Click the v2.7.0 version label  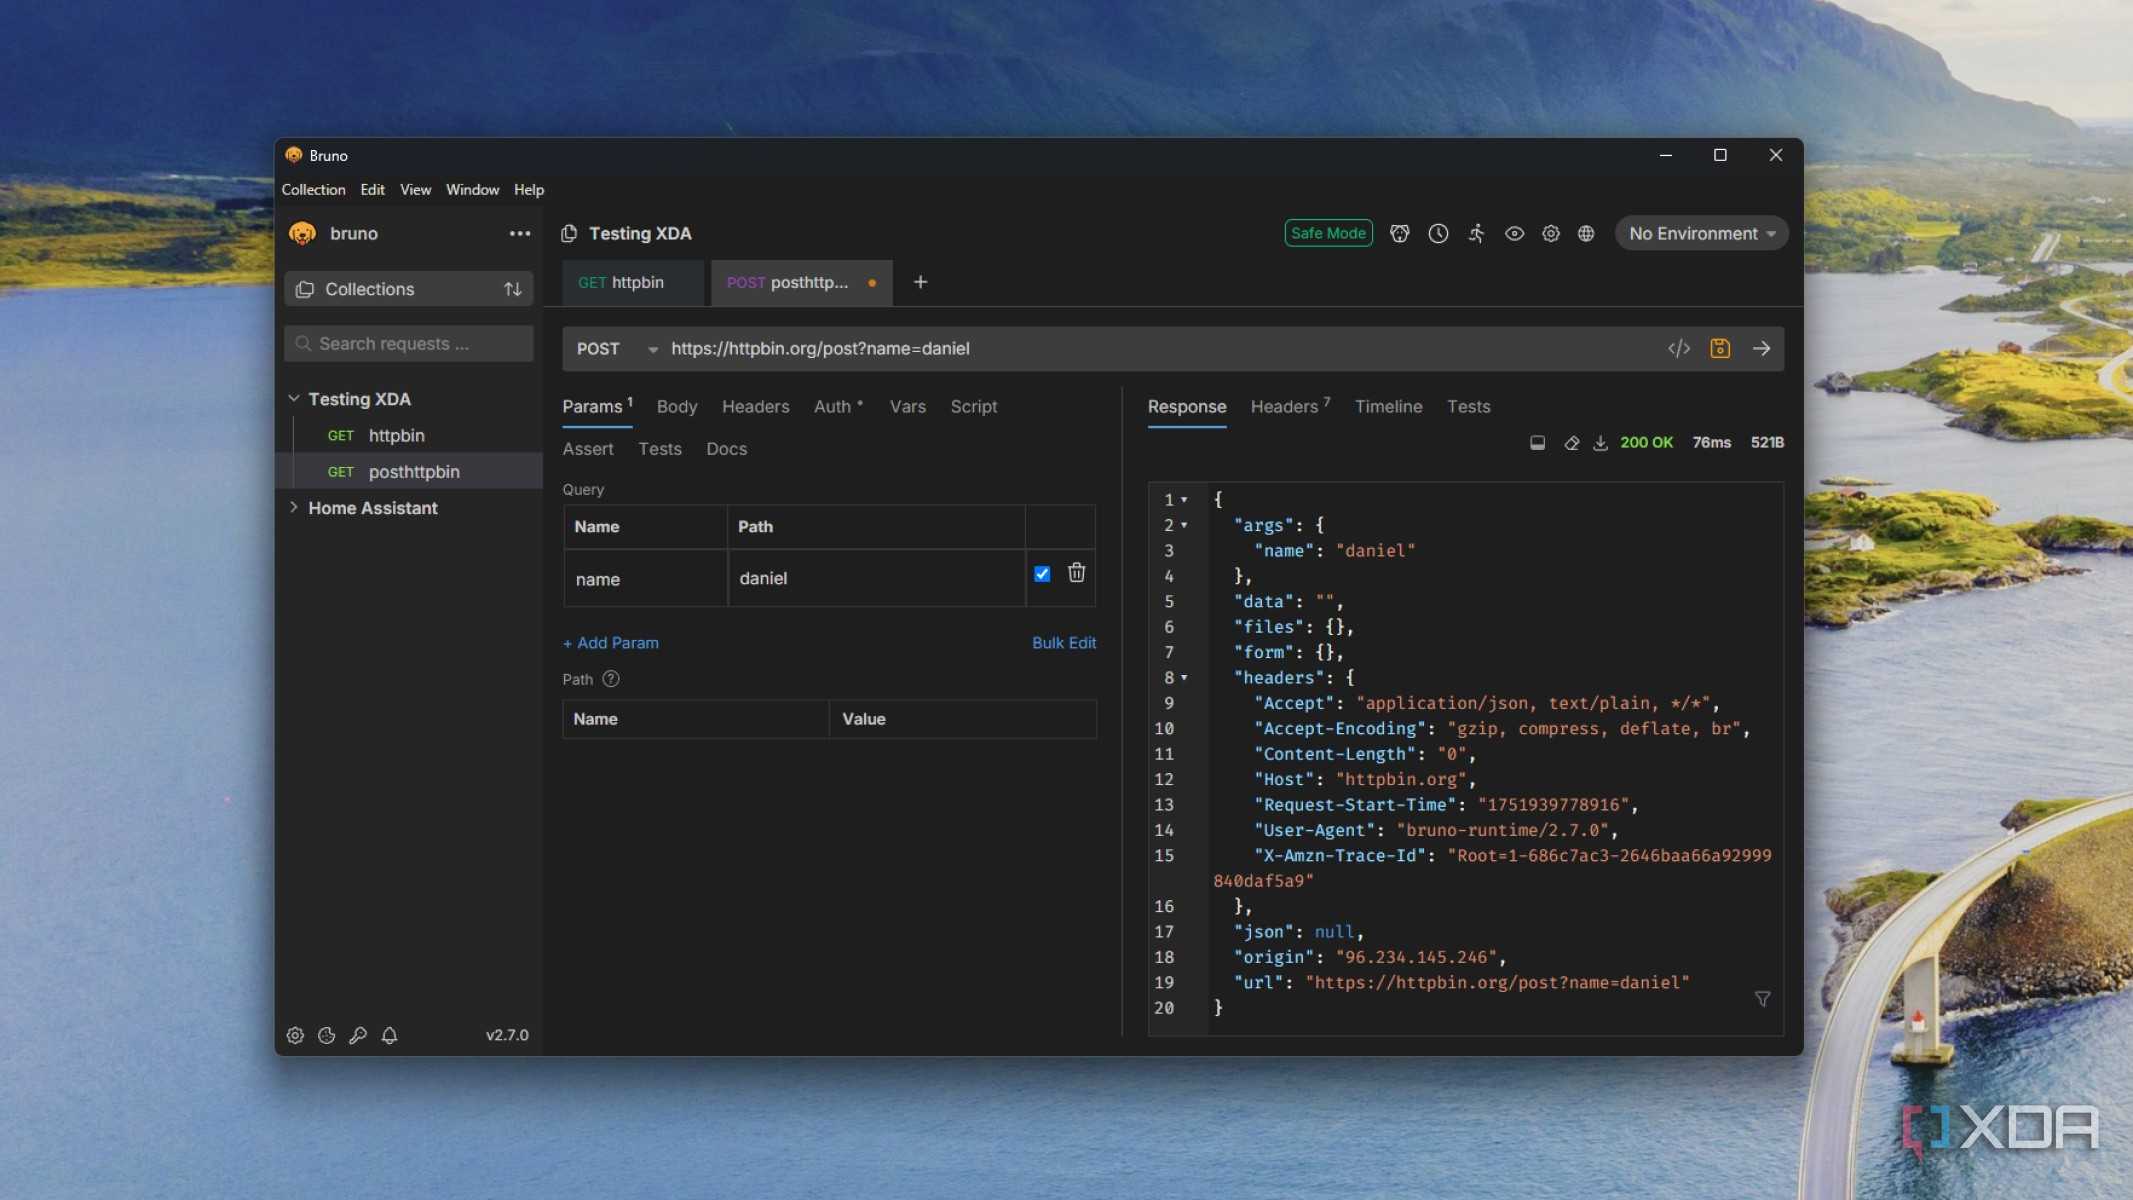(507, 1035)
